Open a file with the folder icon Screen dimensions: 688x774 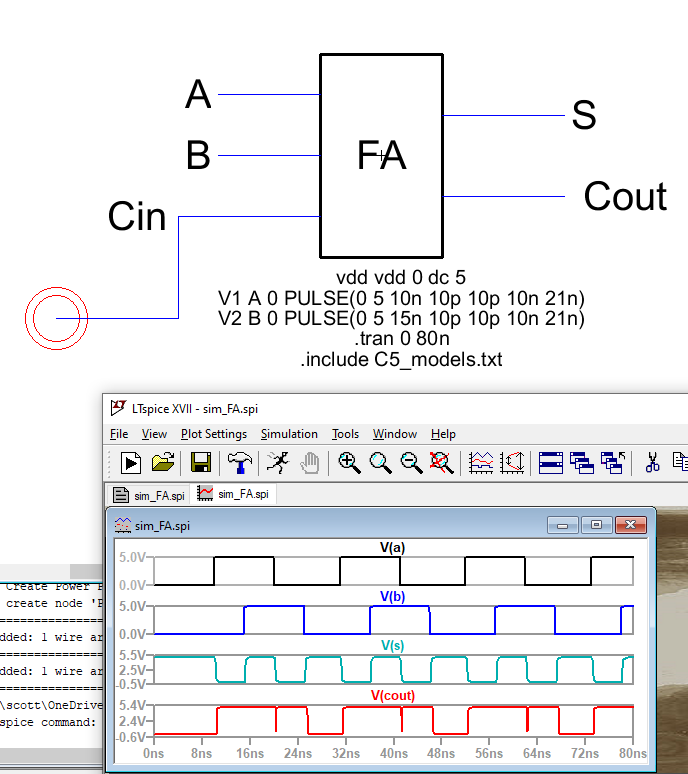(x=162, y=462)
